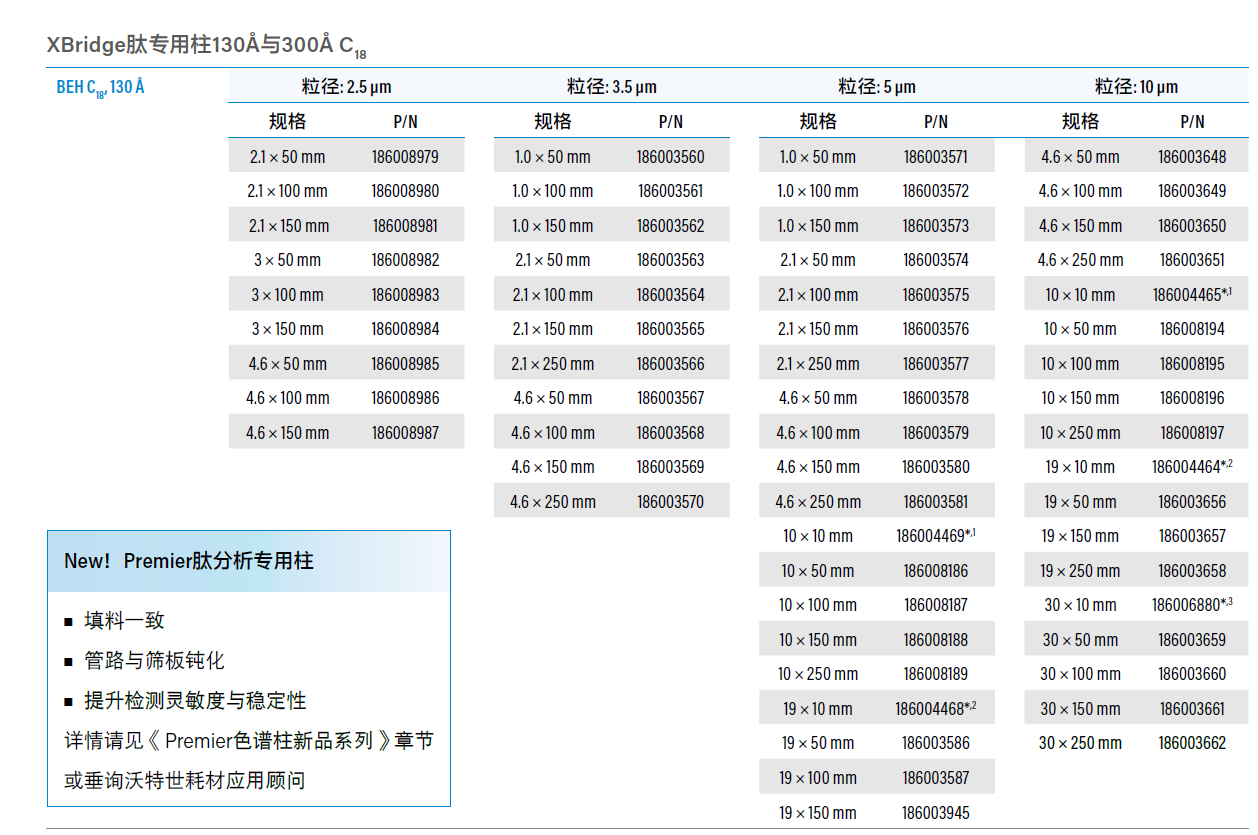Select the 提升检测灵敏度与稳定性 bullet point
The image size is (1258, 835).
click(x=195, y=701)
